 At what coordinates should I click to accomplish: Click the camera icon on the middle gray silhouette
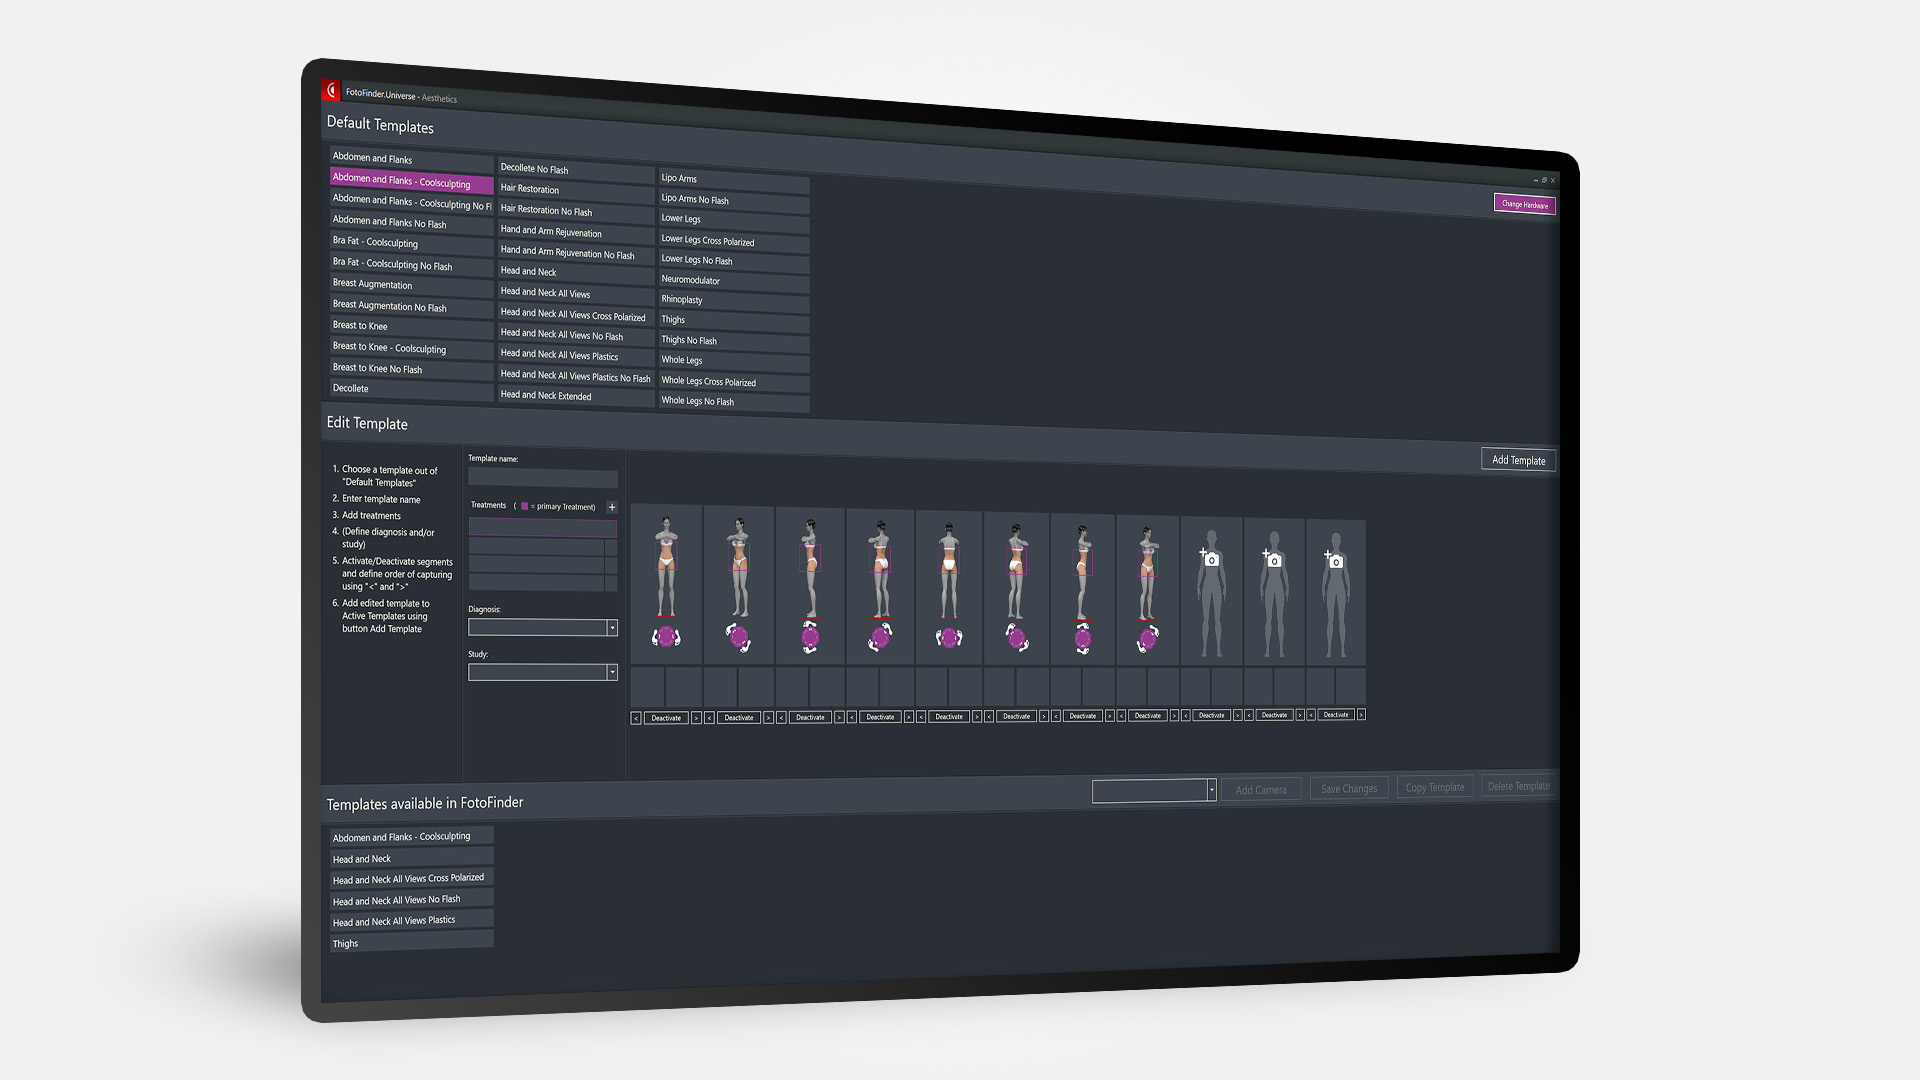1275,560
